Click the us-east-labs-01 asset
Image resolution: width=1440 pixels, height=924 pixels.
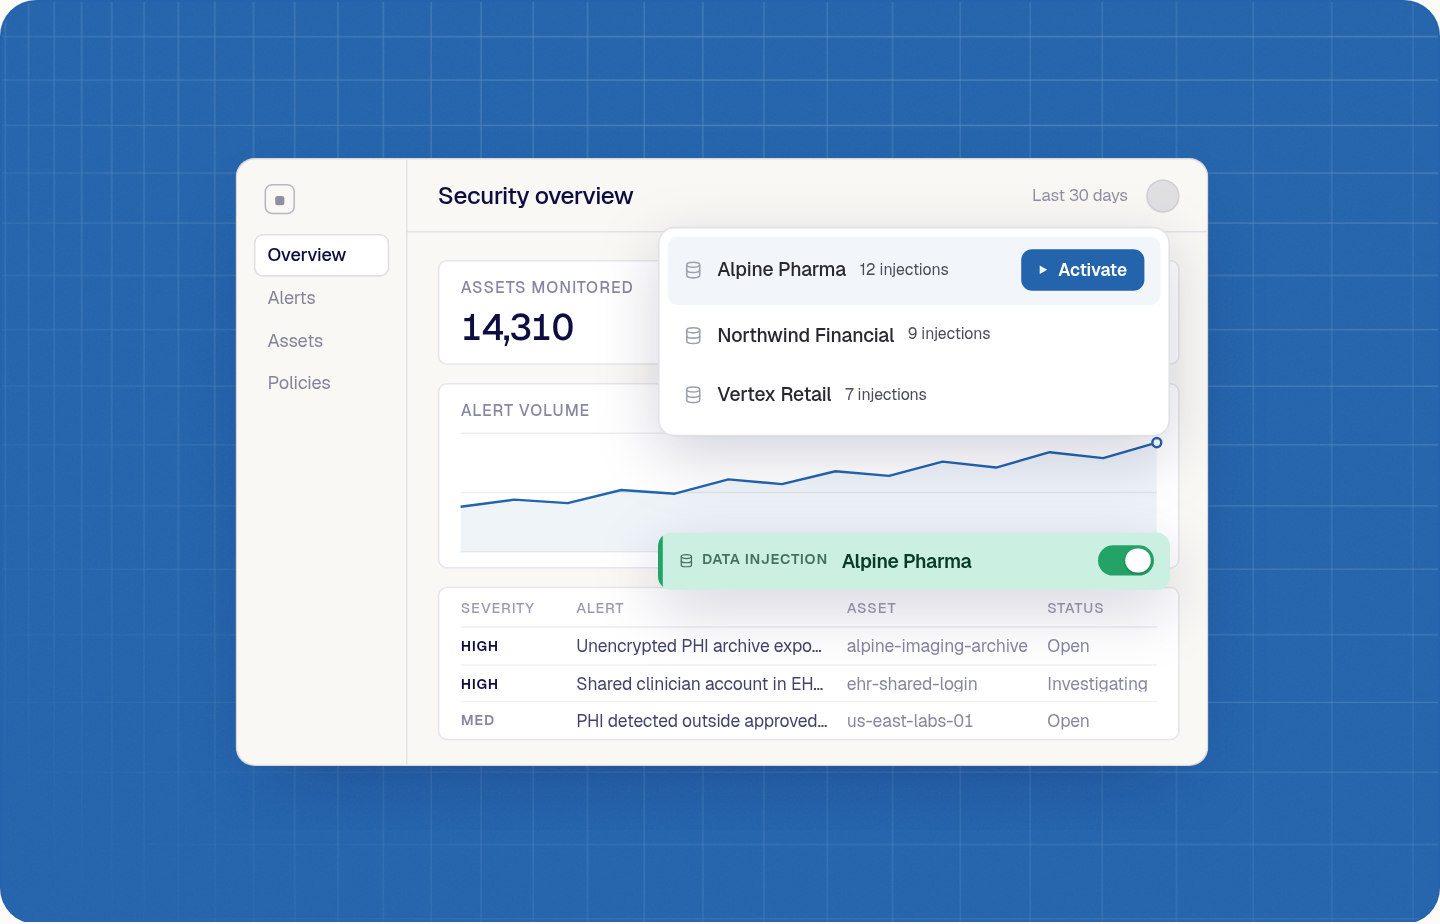(909, 721)
